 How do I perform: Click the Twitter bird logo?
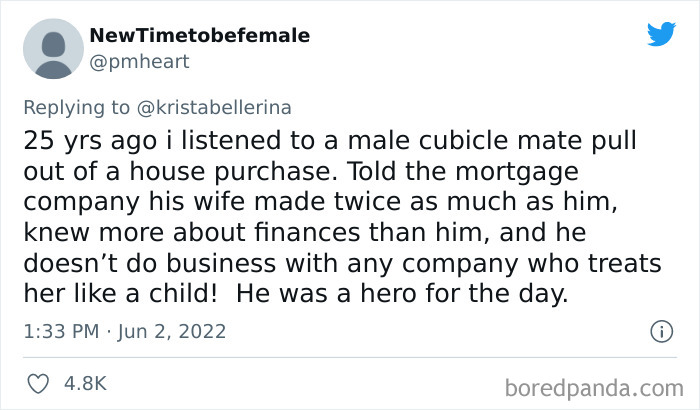coord(661,34)
